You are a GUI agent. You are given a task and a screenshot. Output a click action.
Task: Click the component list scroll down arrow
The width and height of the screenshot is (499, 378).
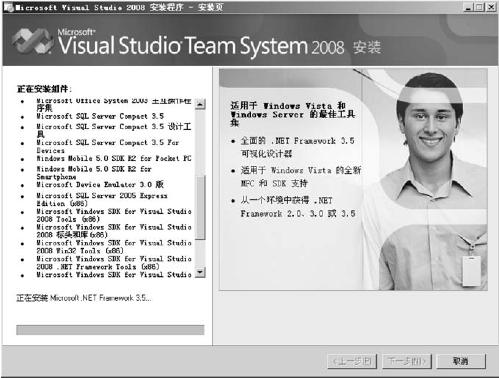(200, 272)
